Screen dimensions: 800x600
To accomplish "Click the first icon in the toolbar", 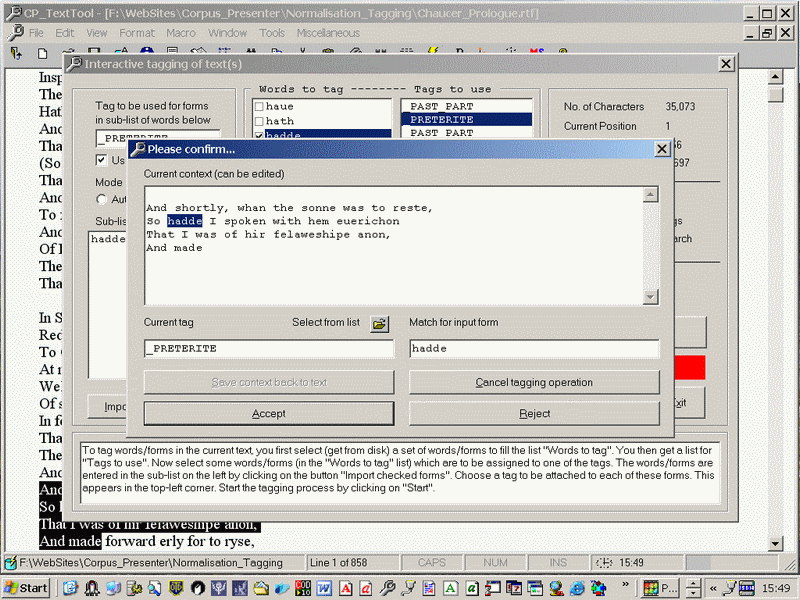I will coord(16,54).
